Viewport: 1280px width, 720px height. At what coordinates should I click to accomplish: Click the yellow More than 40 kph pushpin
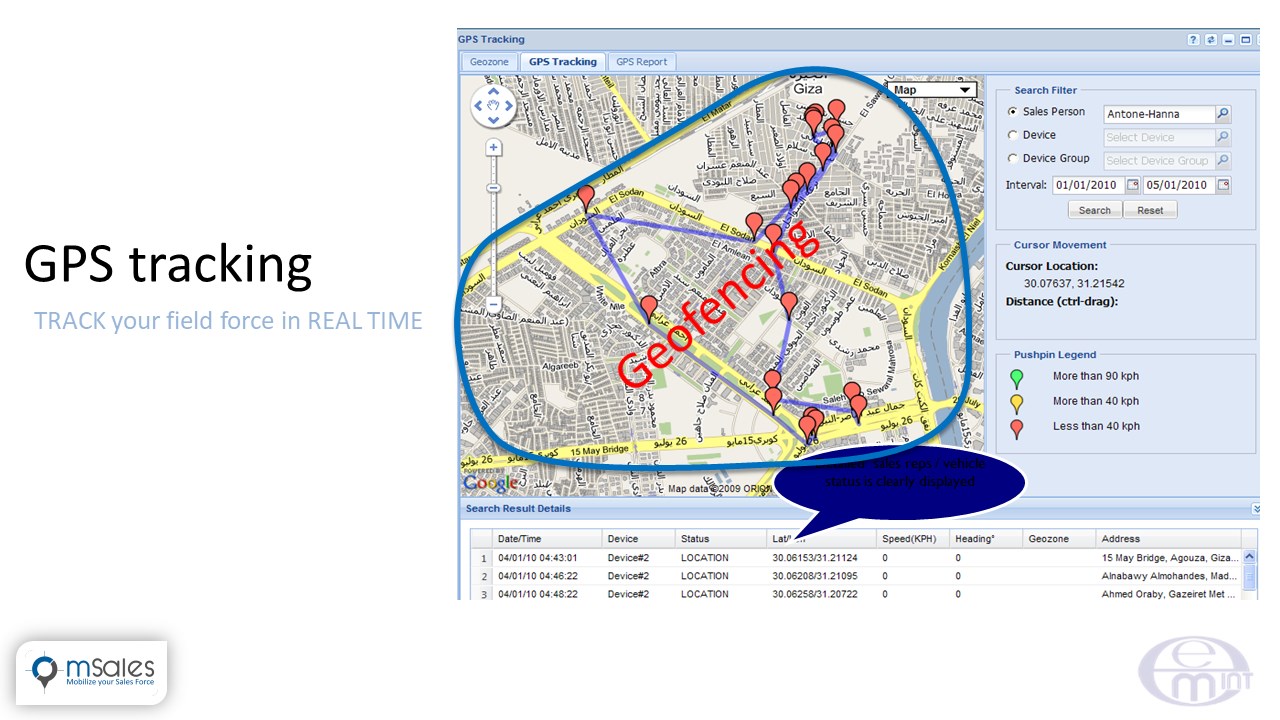point(1017,403)
